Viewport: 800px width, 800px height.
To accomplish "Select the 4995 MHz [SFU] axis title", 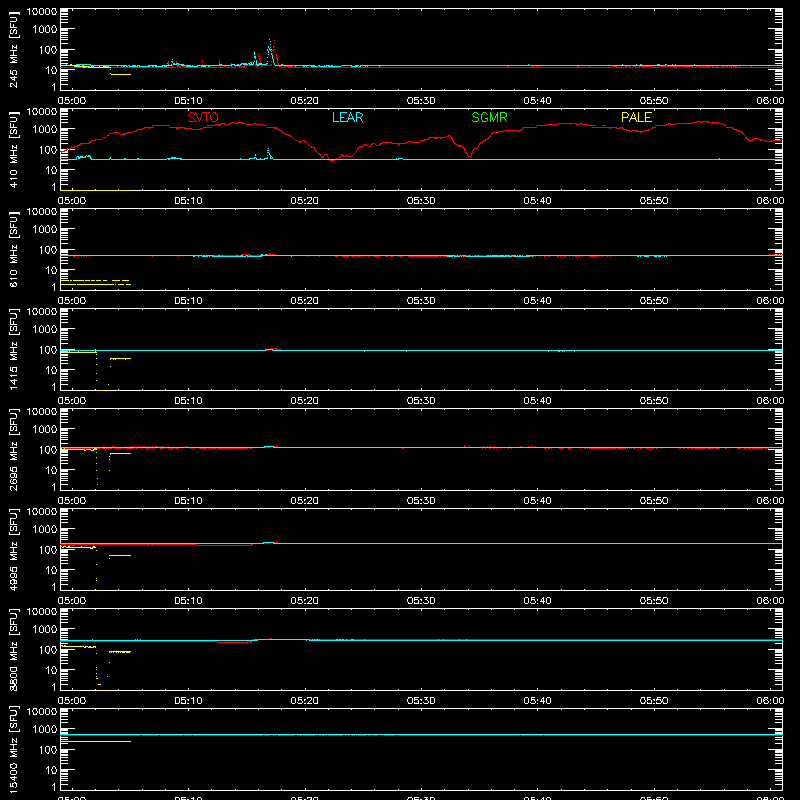I will click(13, 549).
